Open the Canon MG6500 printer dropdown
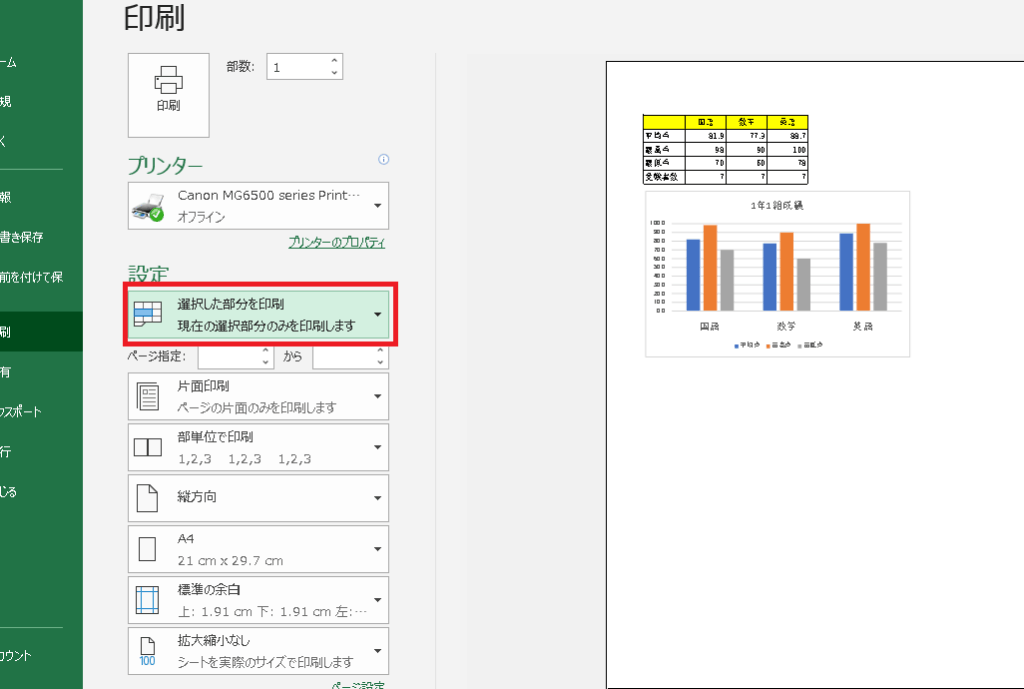 coord(258,206)
